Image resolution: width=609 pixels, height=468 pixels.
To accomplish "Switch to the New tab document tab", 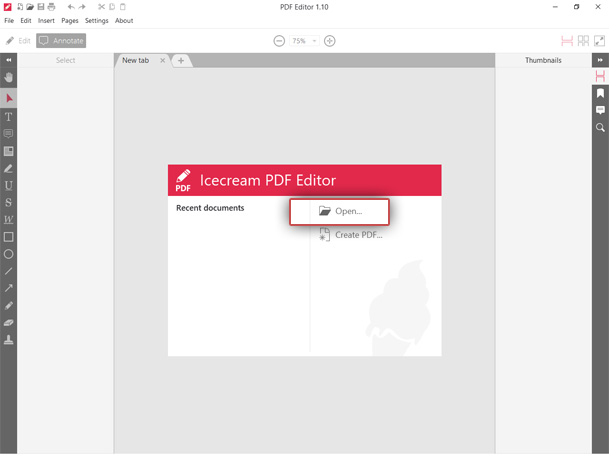I will pyautogui.click(x=136, y=60).
